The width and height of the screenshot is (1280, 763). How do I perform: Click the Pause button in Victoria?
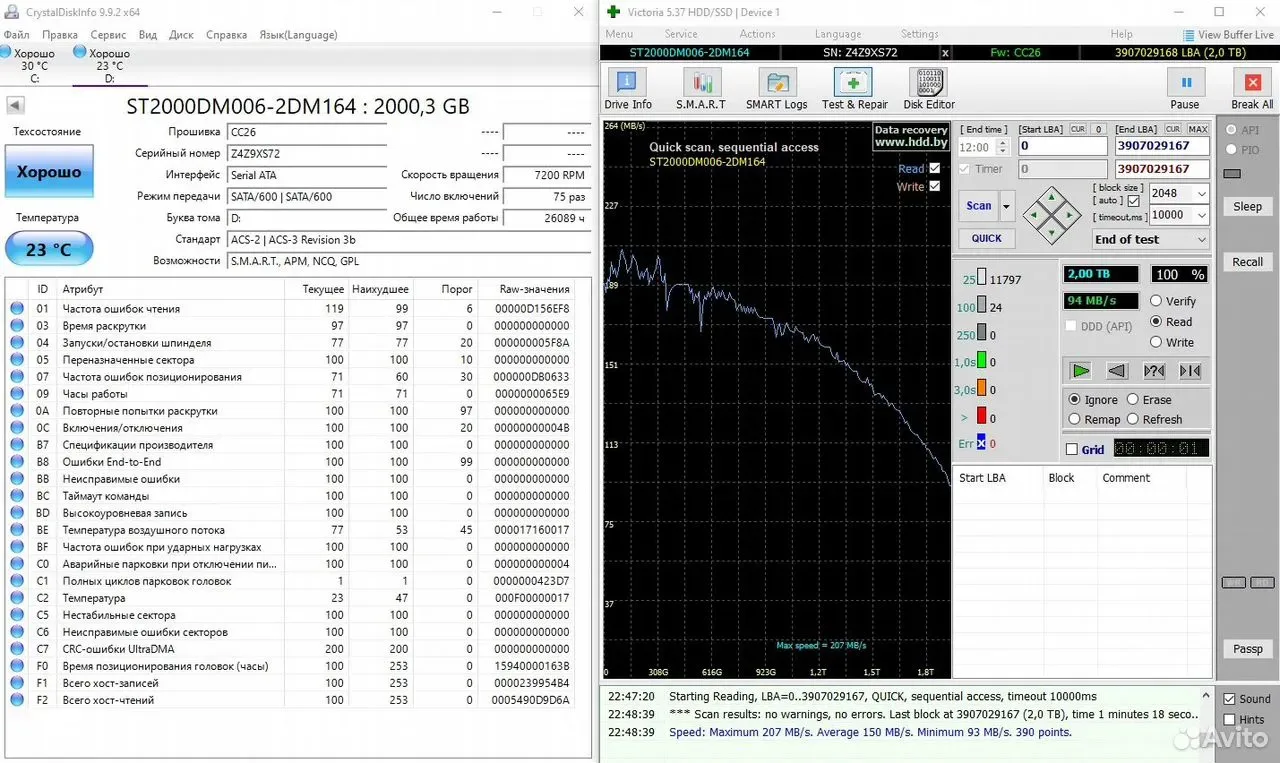pyautogui.click(x=1185, y=88)
